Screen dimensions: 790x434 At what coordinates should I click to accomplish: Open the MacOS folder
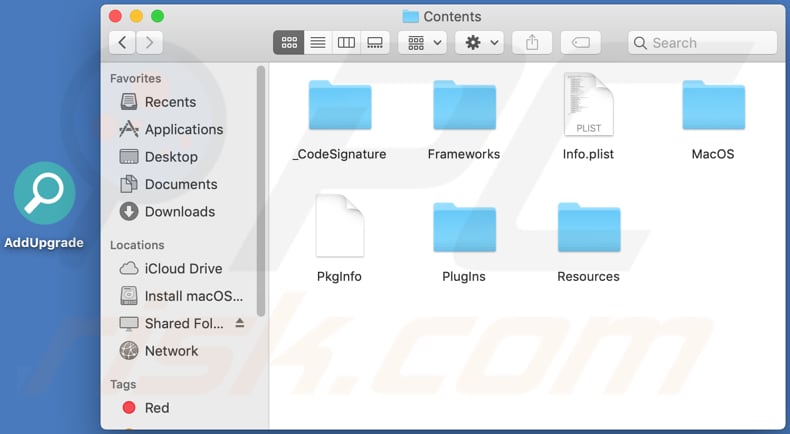coord(713,107)
